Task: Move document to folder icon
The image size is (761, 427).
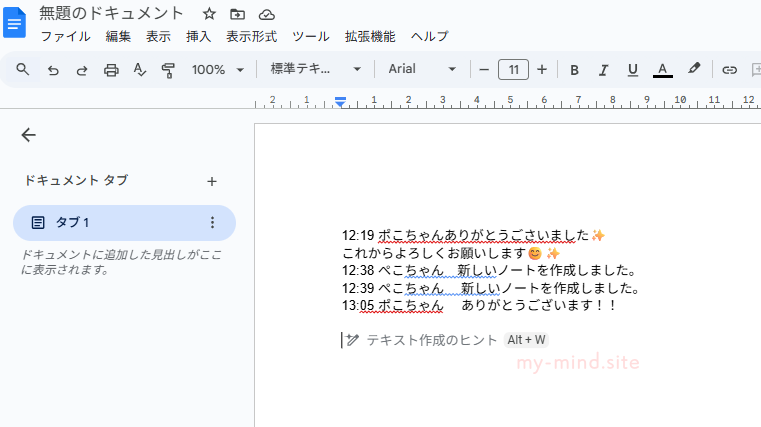Action: coord(237,15)
